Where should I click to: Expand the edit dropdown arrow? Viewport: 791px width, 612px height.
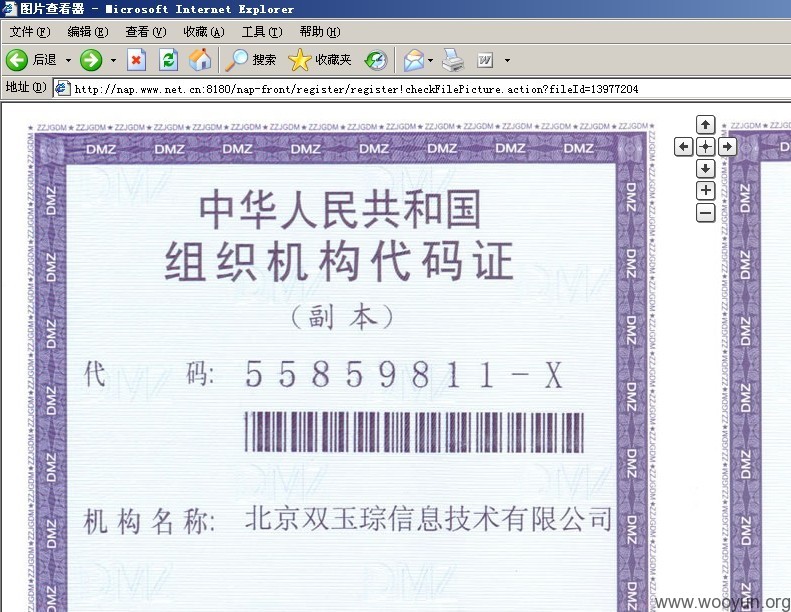(507, 61)
